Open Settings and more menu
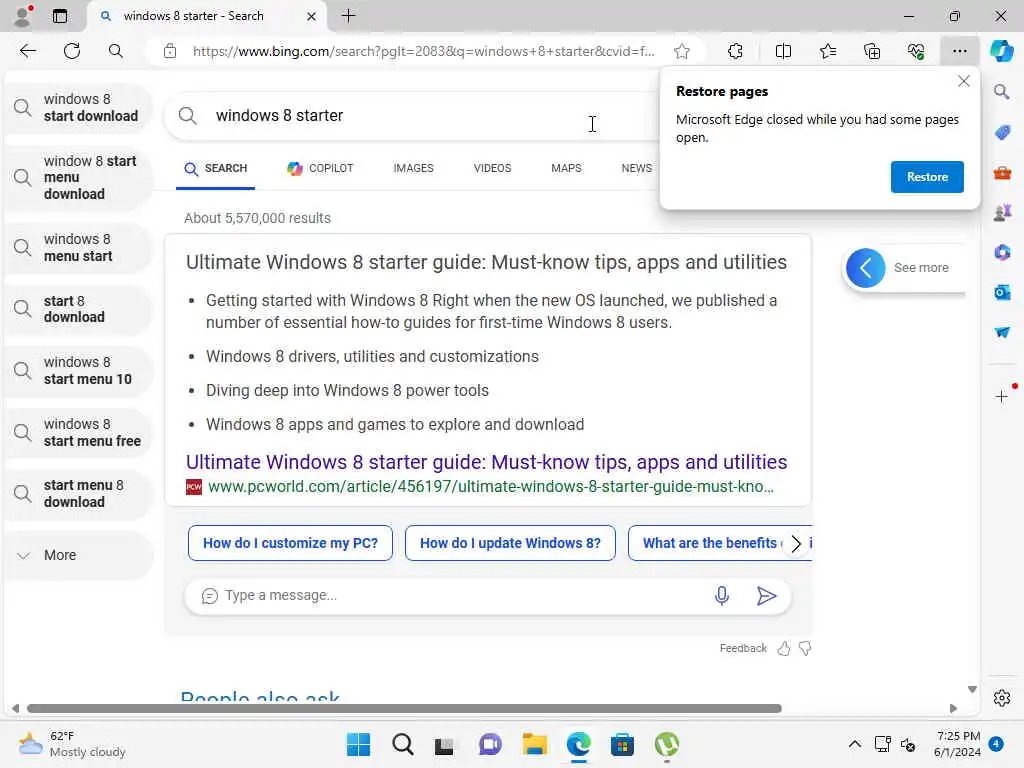This screenshot has height=768, width=1024. coord(959,51)
